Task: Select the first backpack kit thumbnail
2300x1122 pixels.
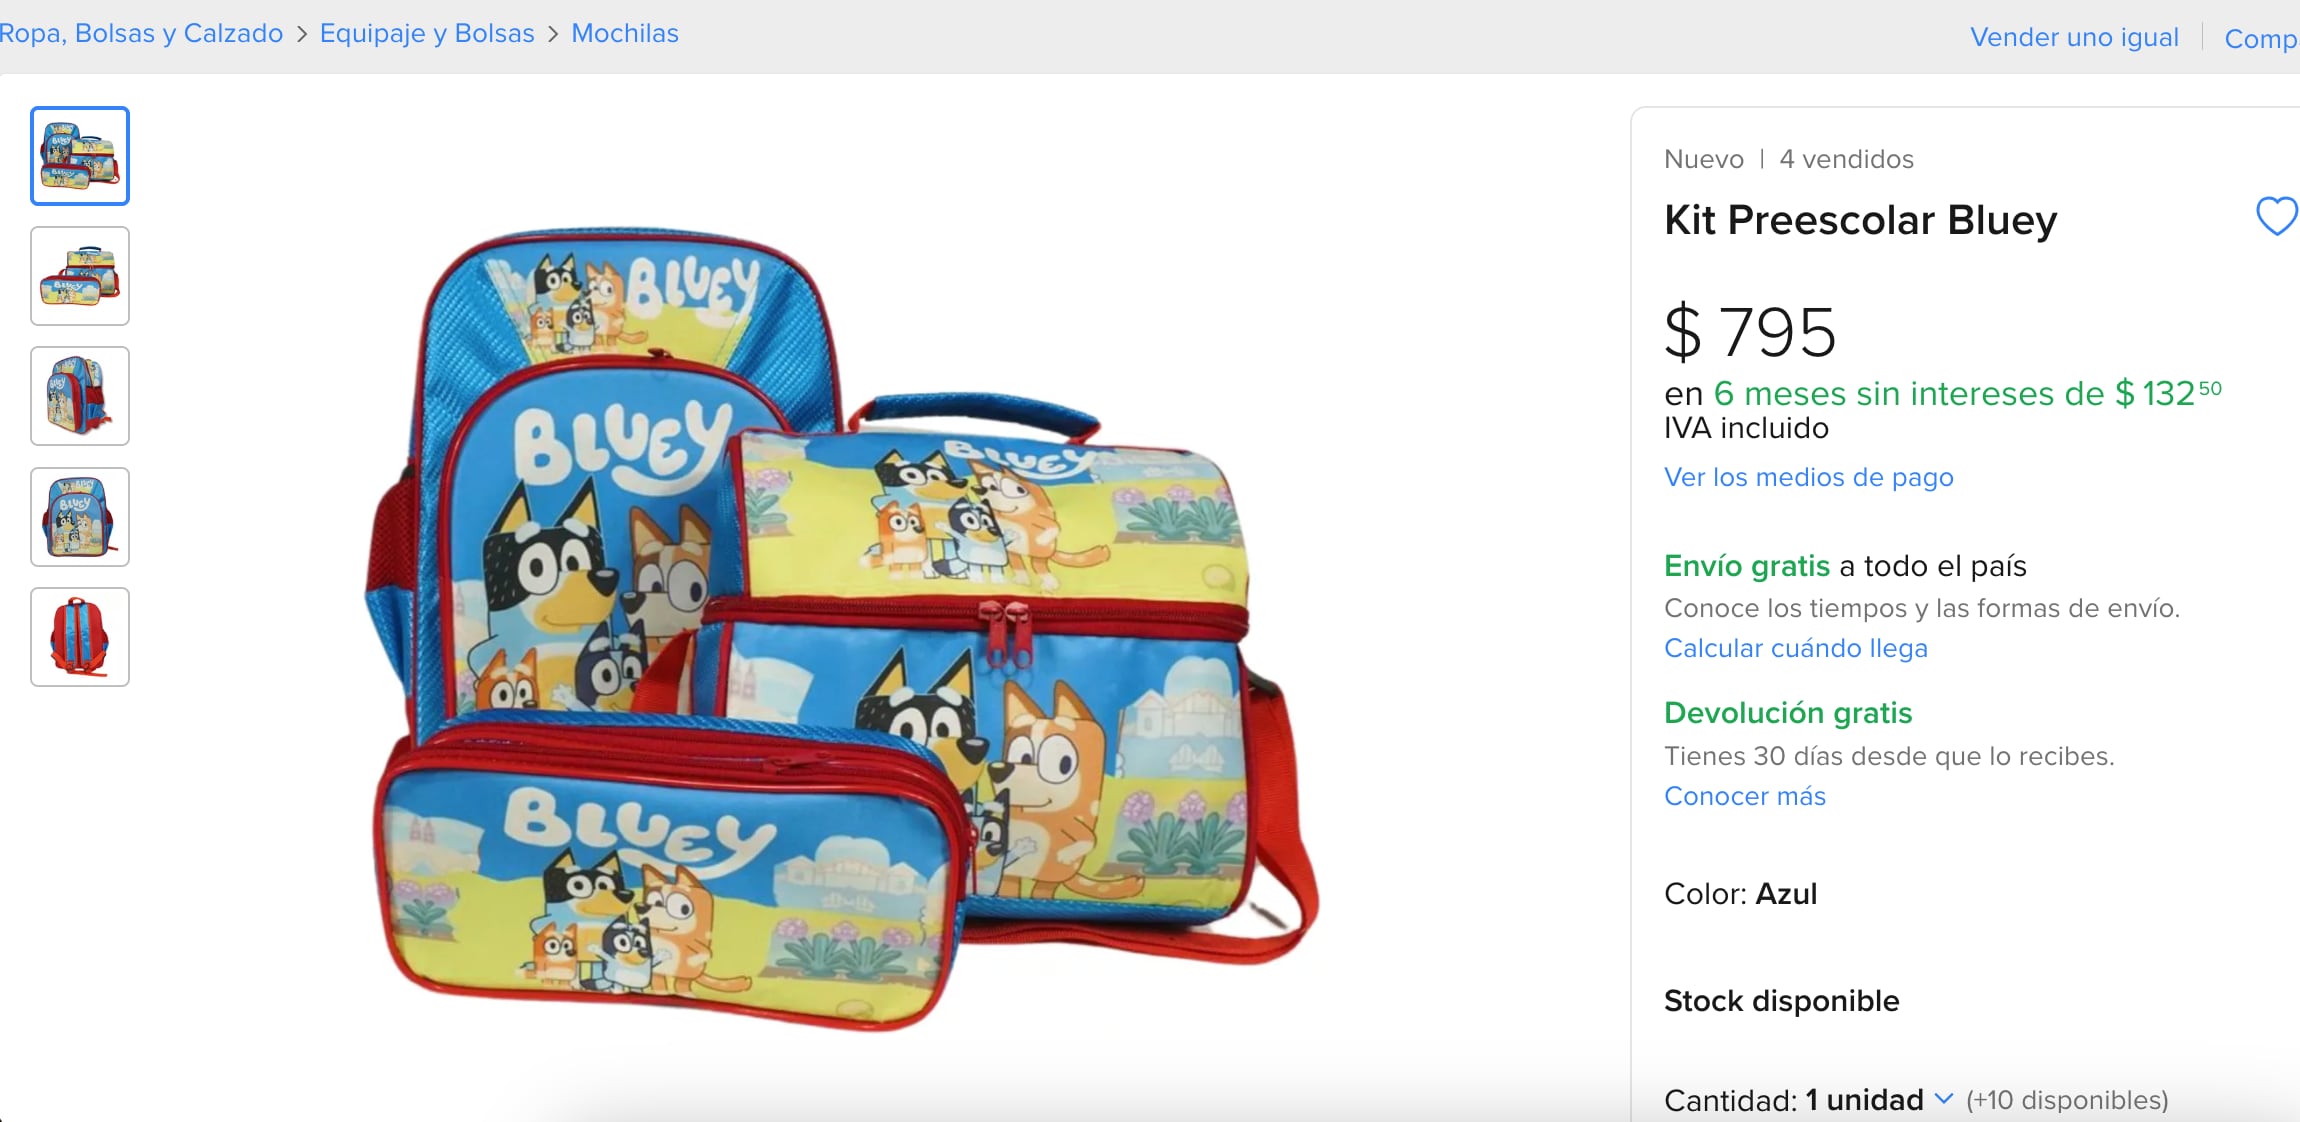Action: [79, 156]
